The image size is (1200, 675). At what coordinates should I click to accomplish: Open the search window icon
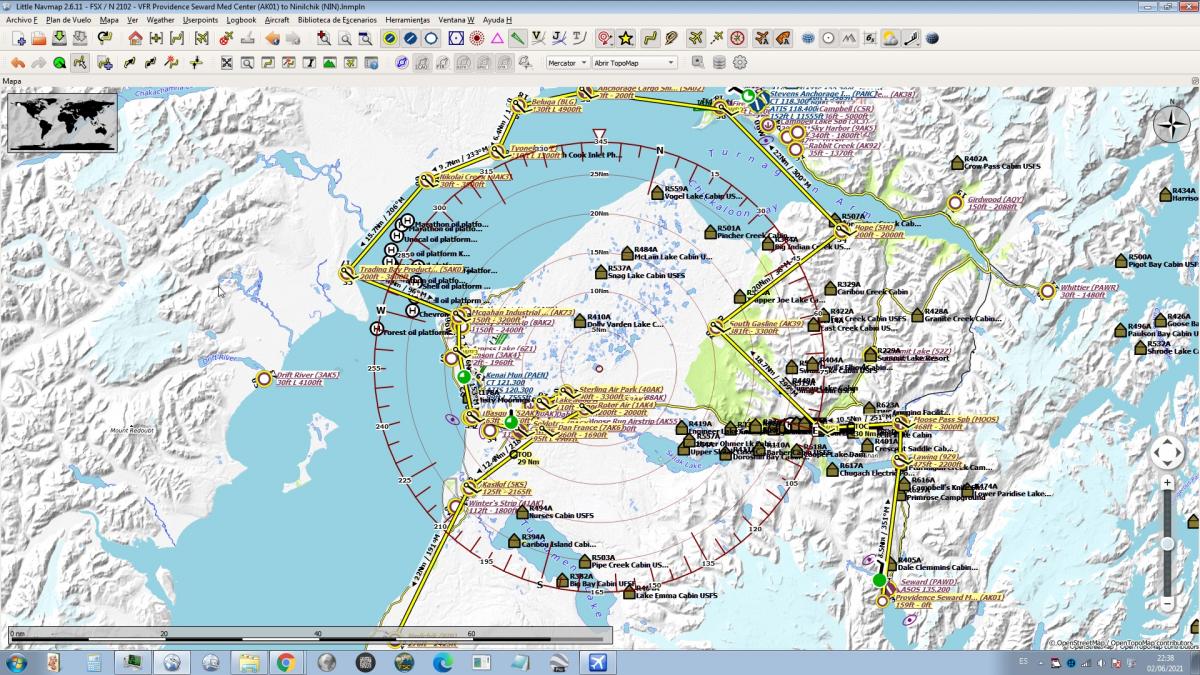pos(246,62)
